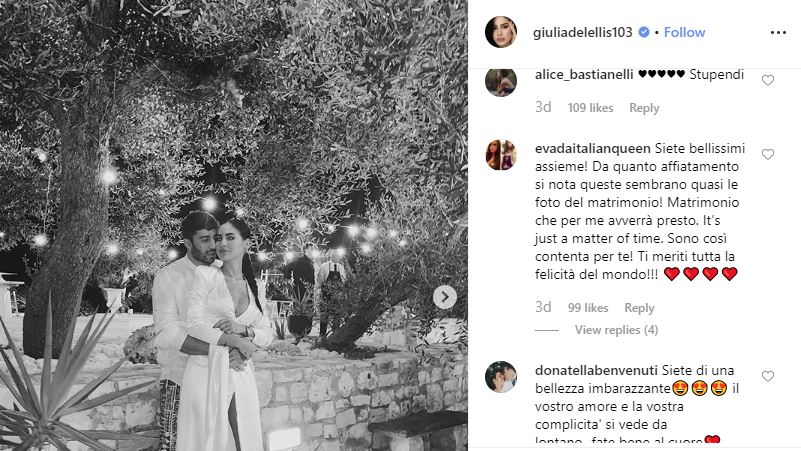Click the verified badge next to giuliadelellis103
This screenshot has height=451, width=801.
[x=644, y=32]
